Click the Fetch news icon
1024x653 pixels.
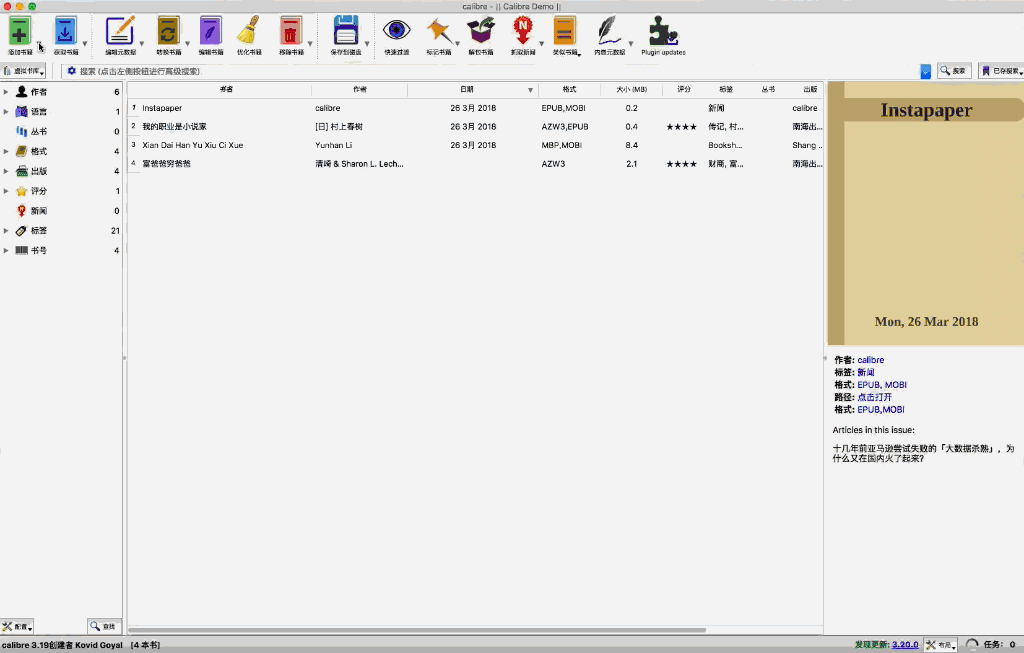522,31
